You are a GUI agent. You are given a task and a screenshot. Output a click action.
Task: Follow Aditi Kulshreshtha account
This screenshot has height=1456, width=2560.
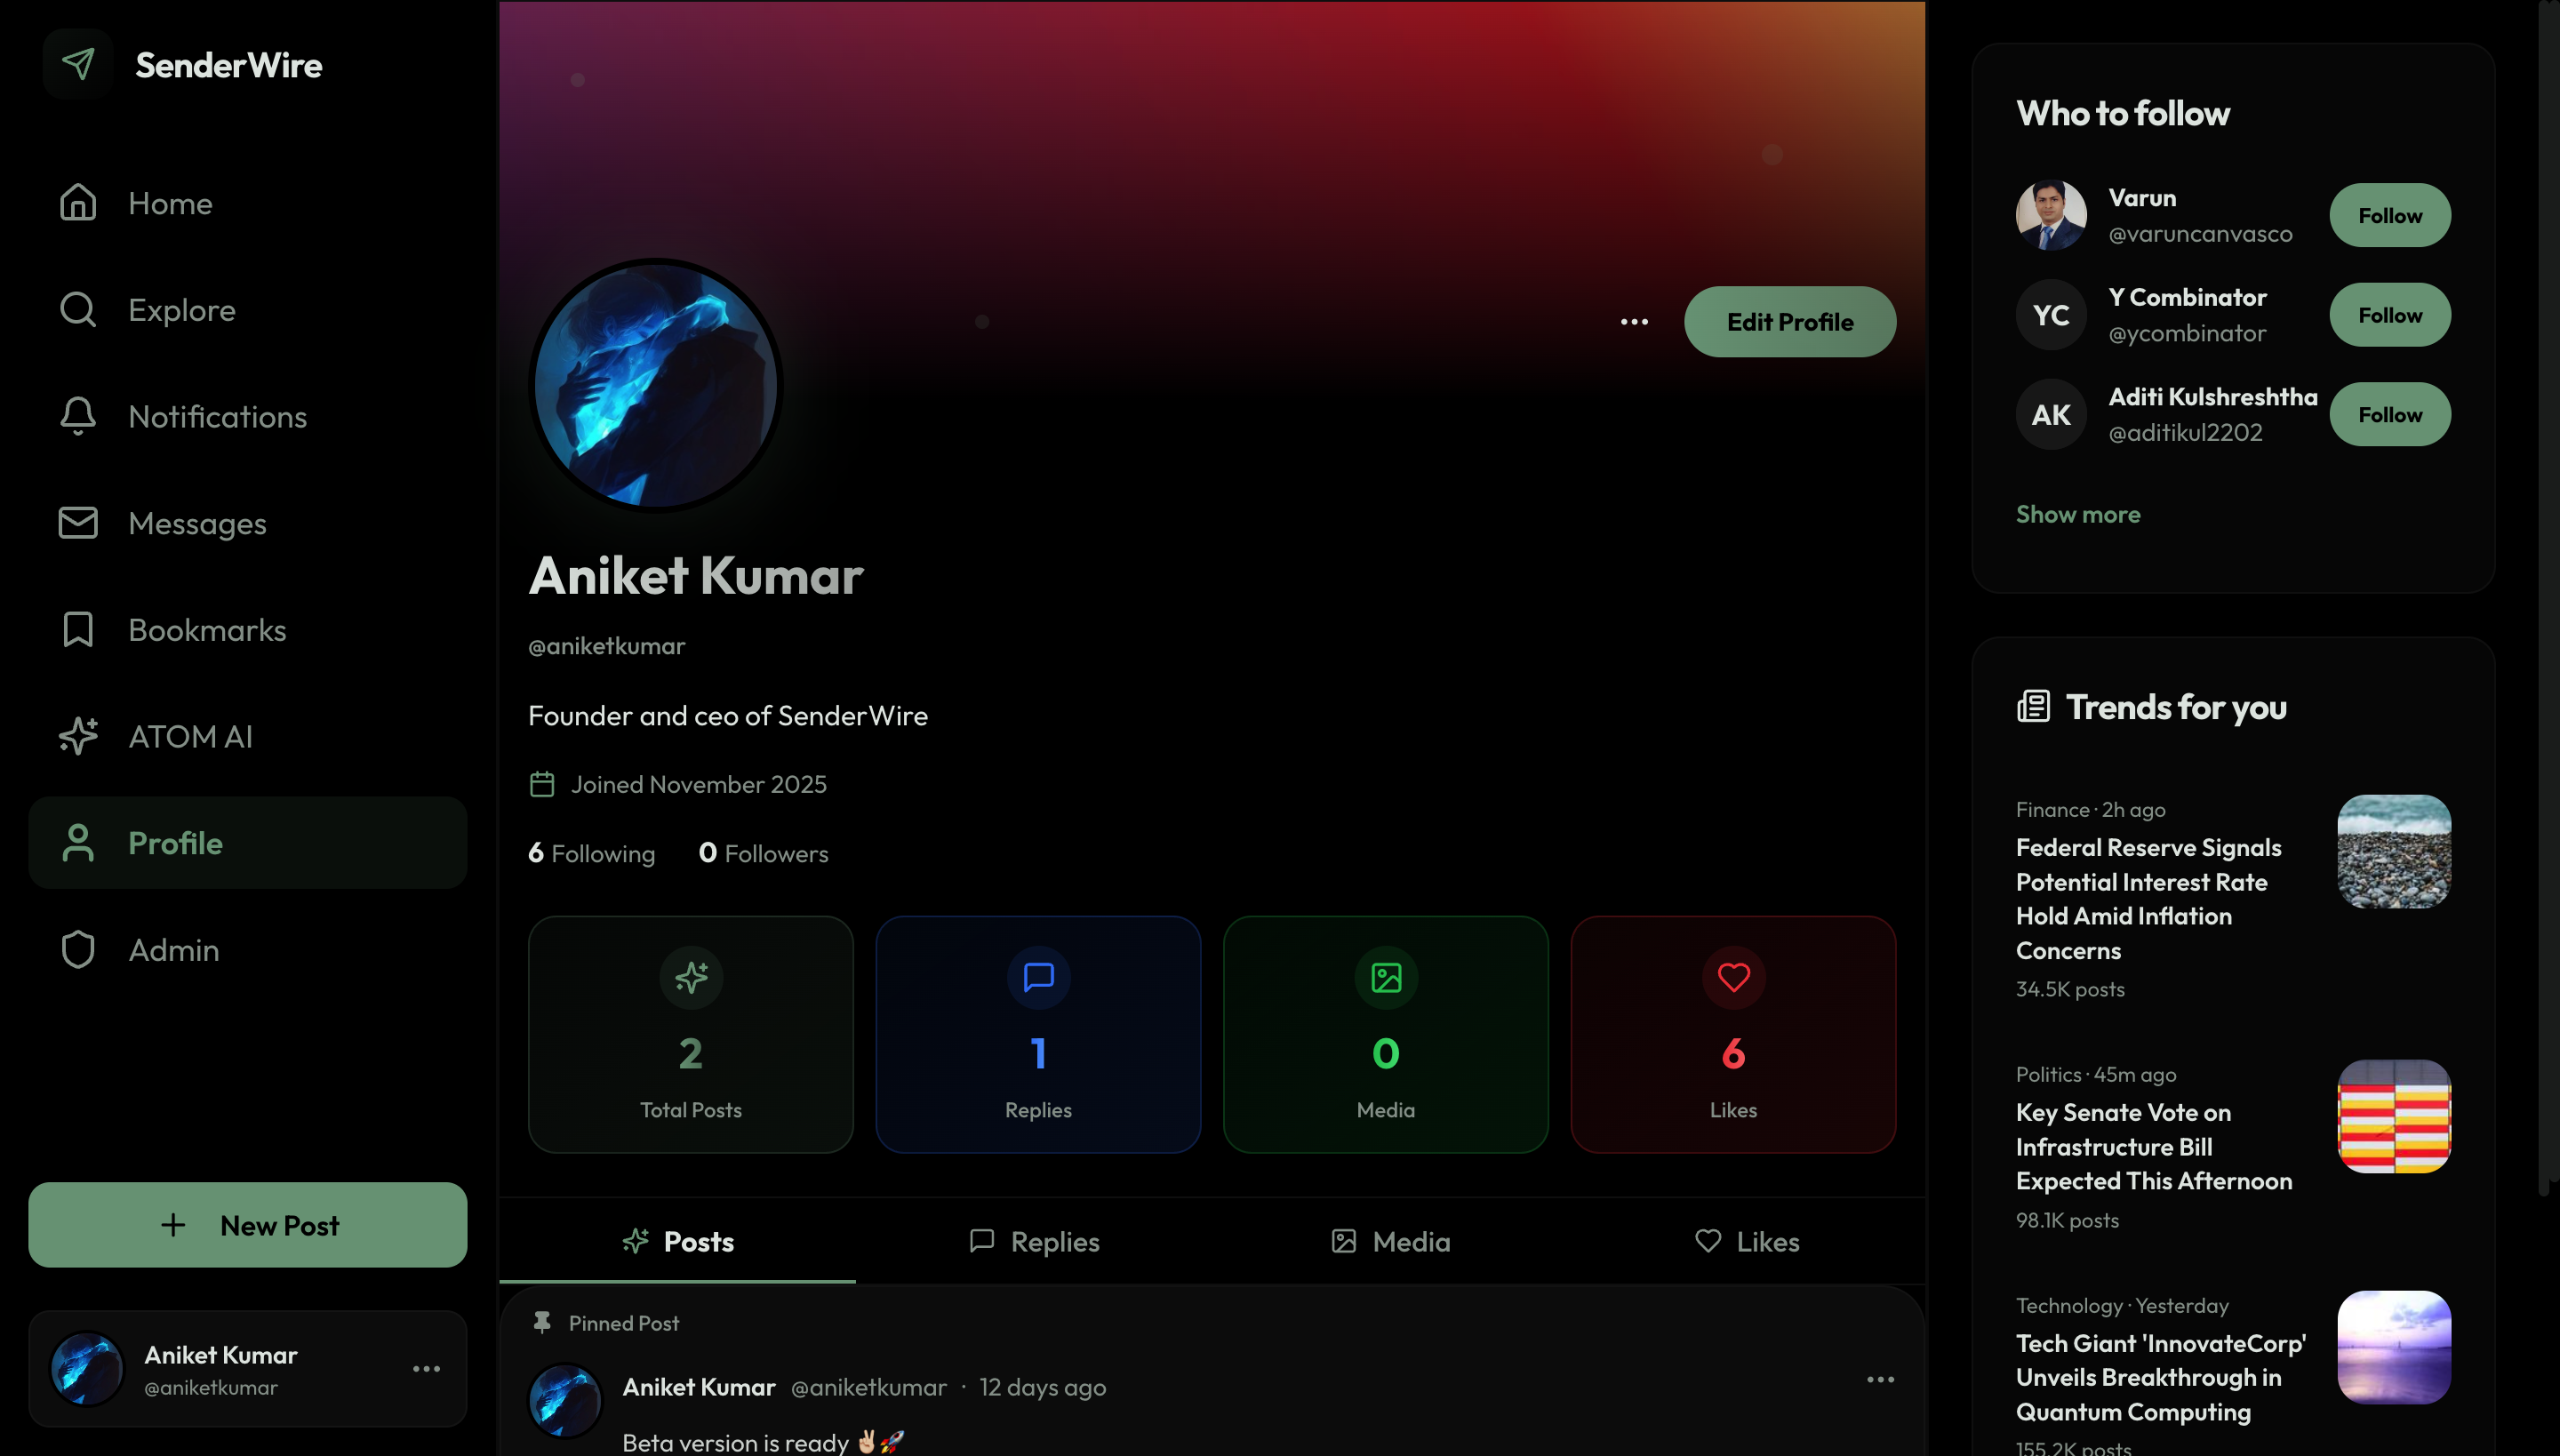pyautogui.click(x=2390, y=414)
